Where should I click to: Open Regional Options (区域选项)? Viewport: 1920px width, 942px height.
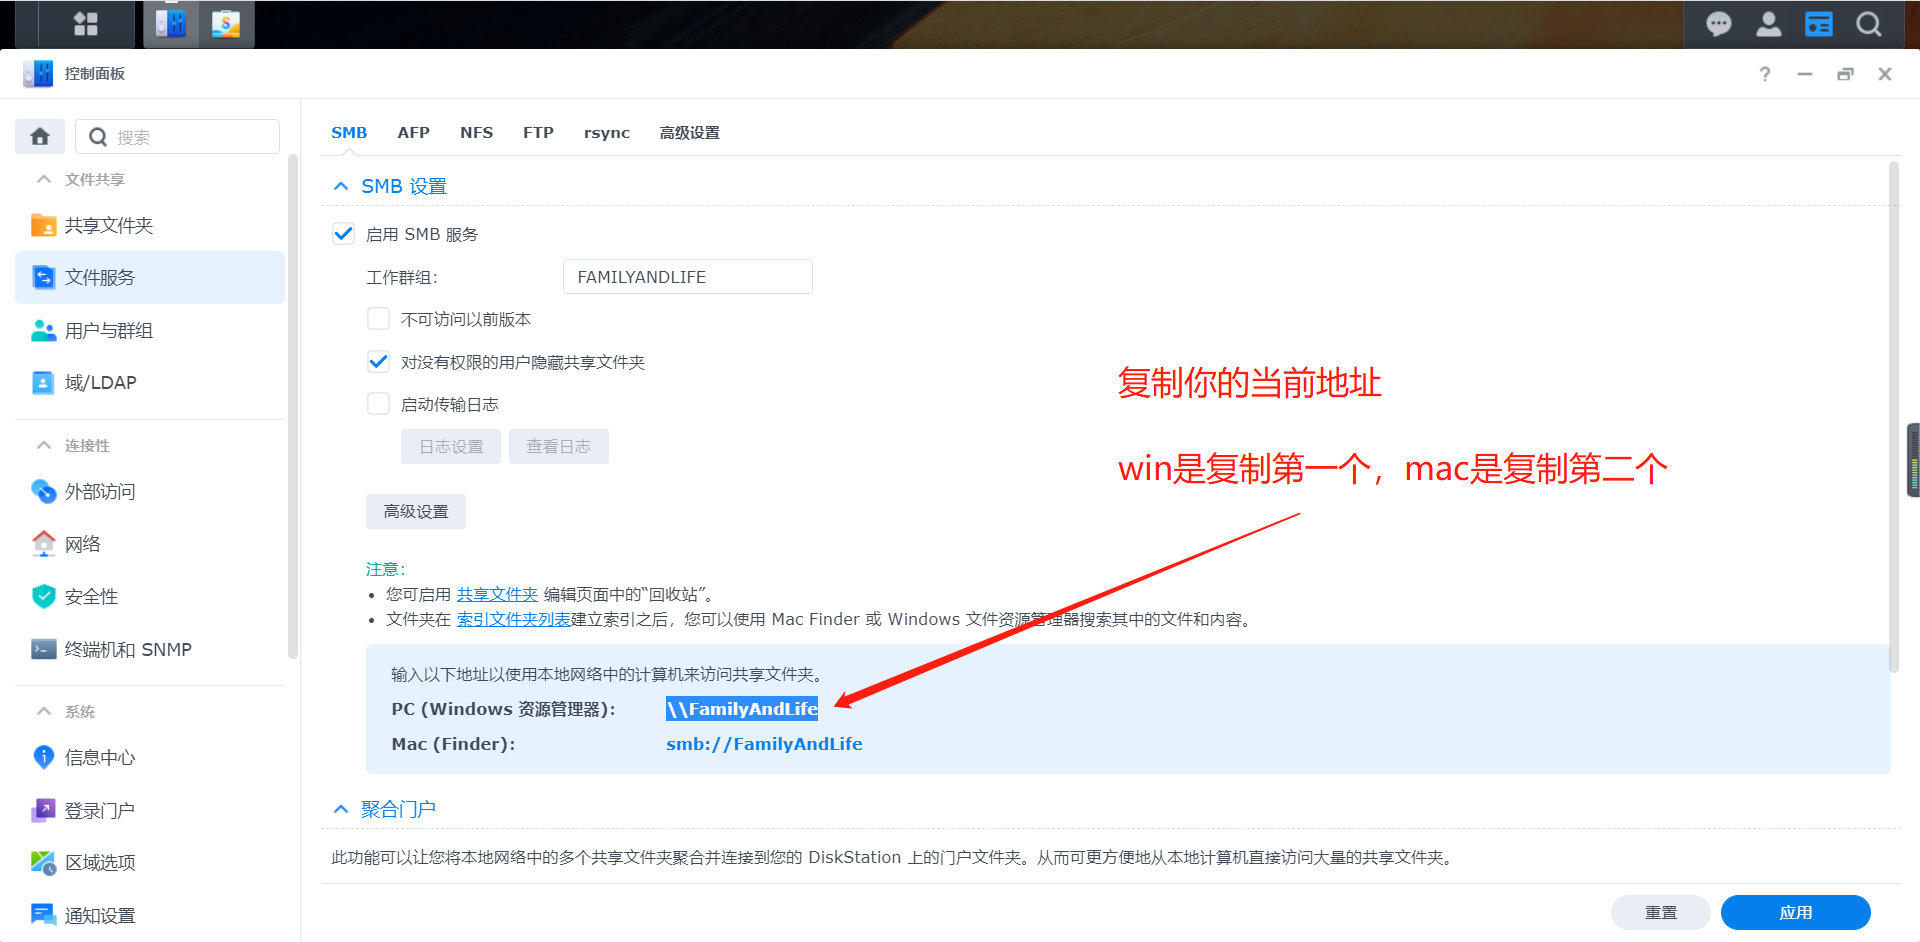[x=150, y=862]
